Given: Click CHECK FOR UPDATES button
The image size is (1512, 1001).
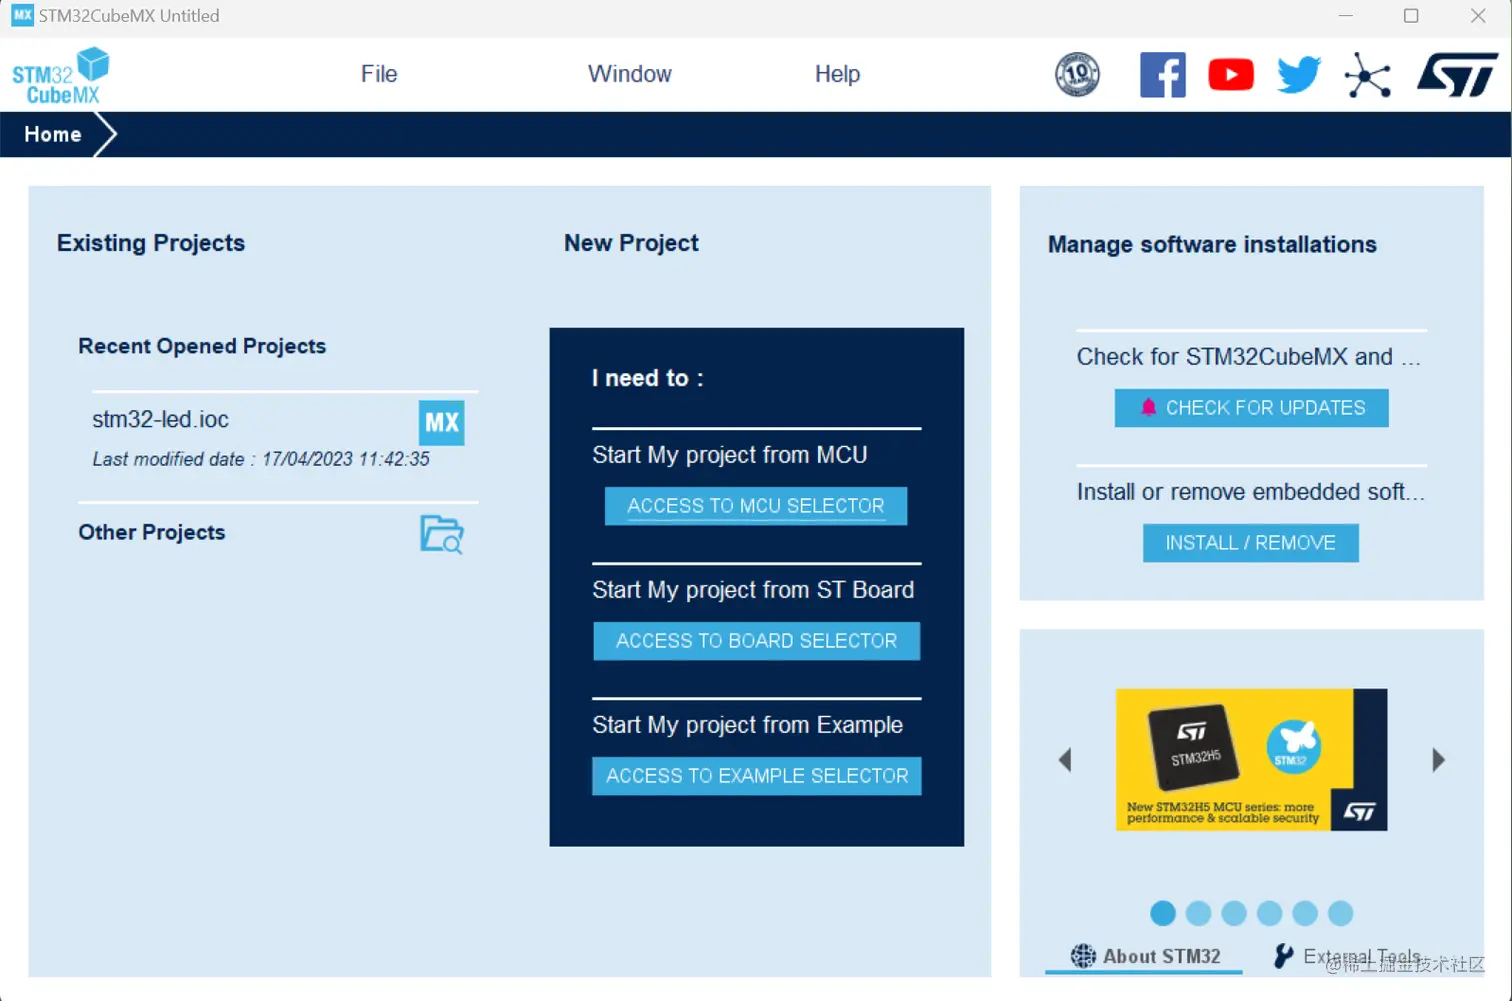Looking at the screenshot, I should (x=1251, y=408).
